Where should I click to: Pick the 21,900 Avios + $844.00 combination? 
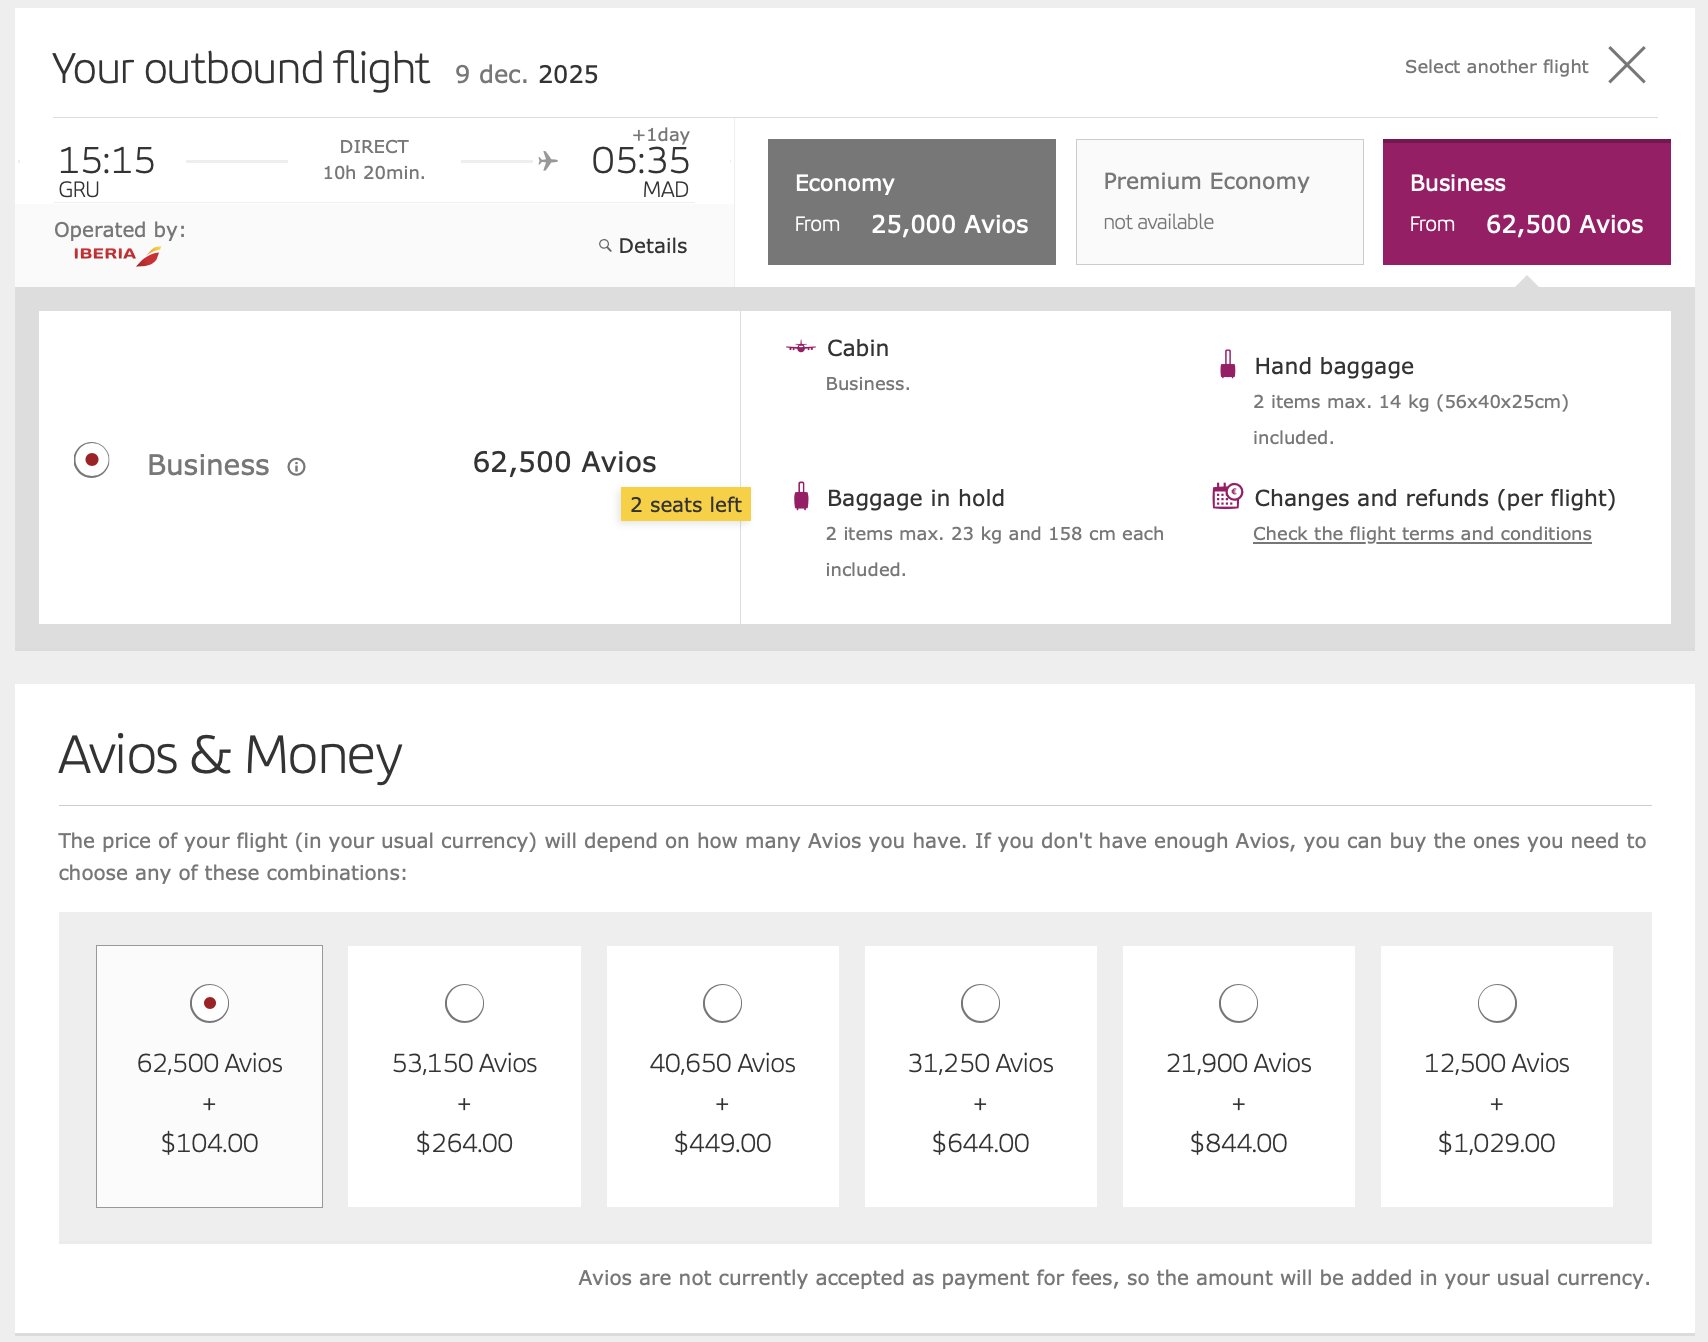tap(1238, 1076)
